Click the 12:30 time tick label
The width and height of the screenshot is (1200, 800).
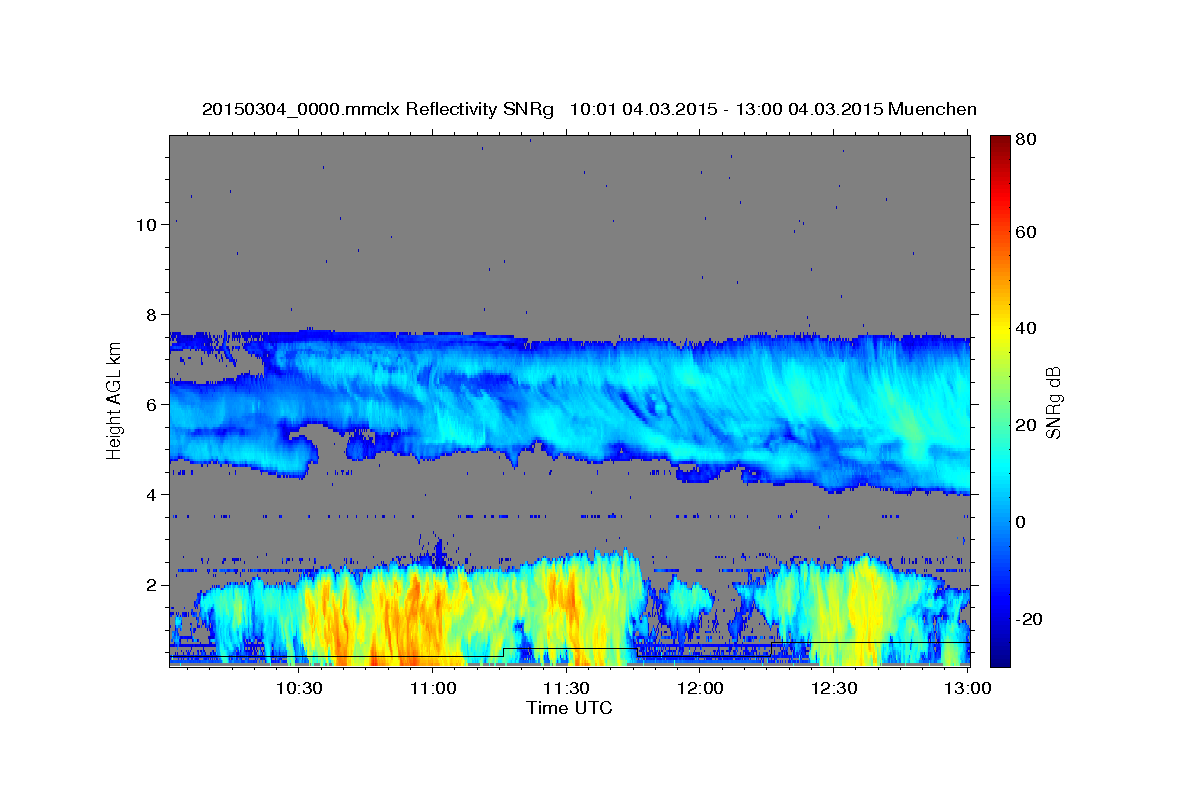coord(835,688)
